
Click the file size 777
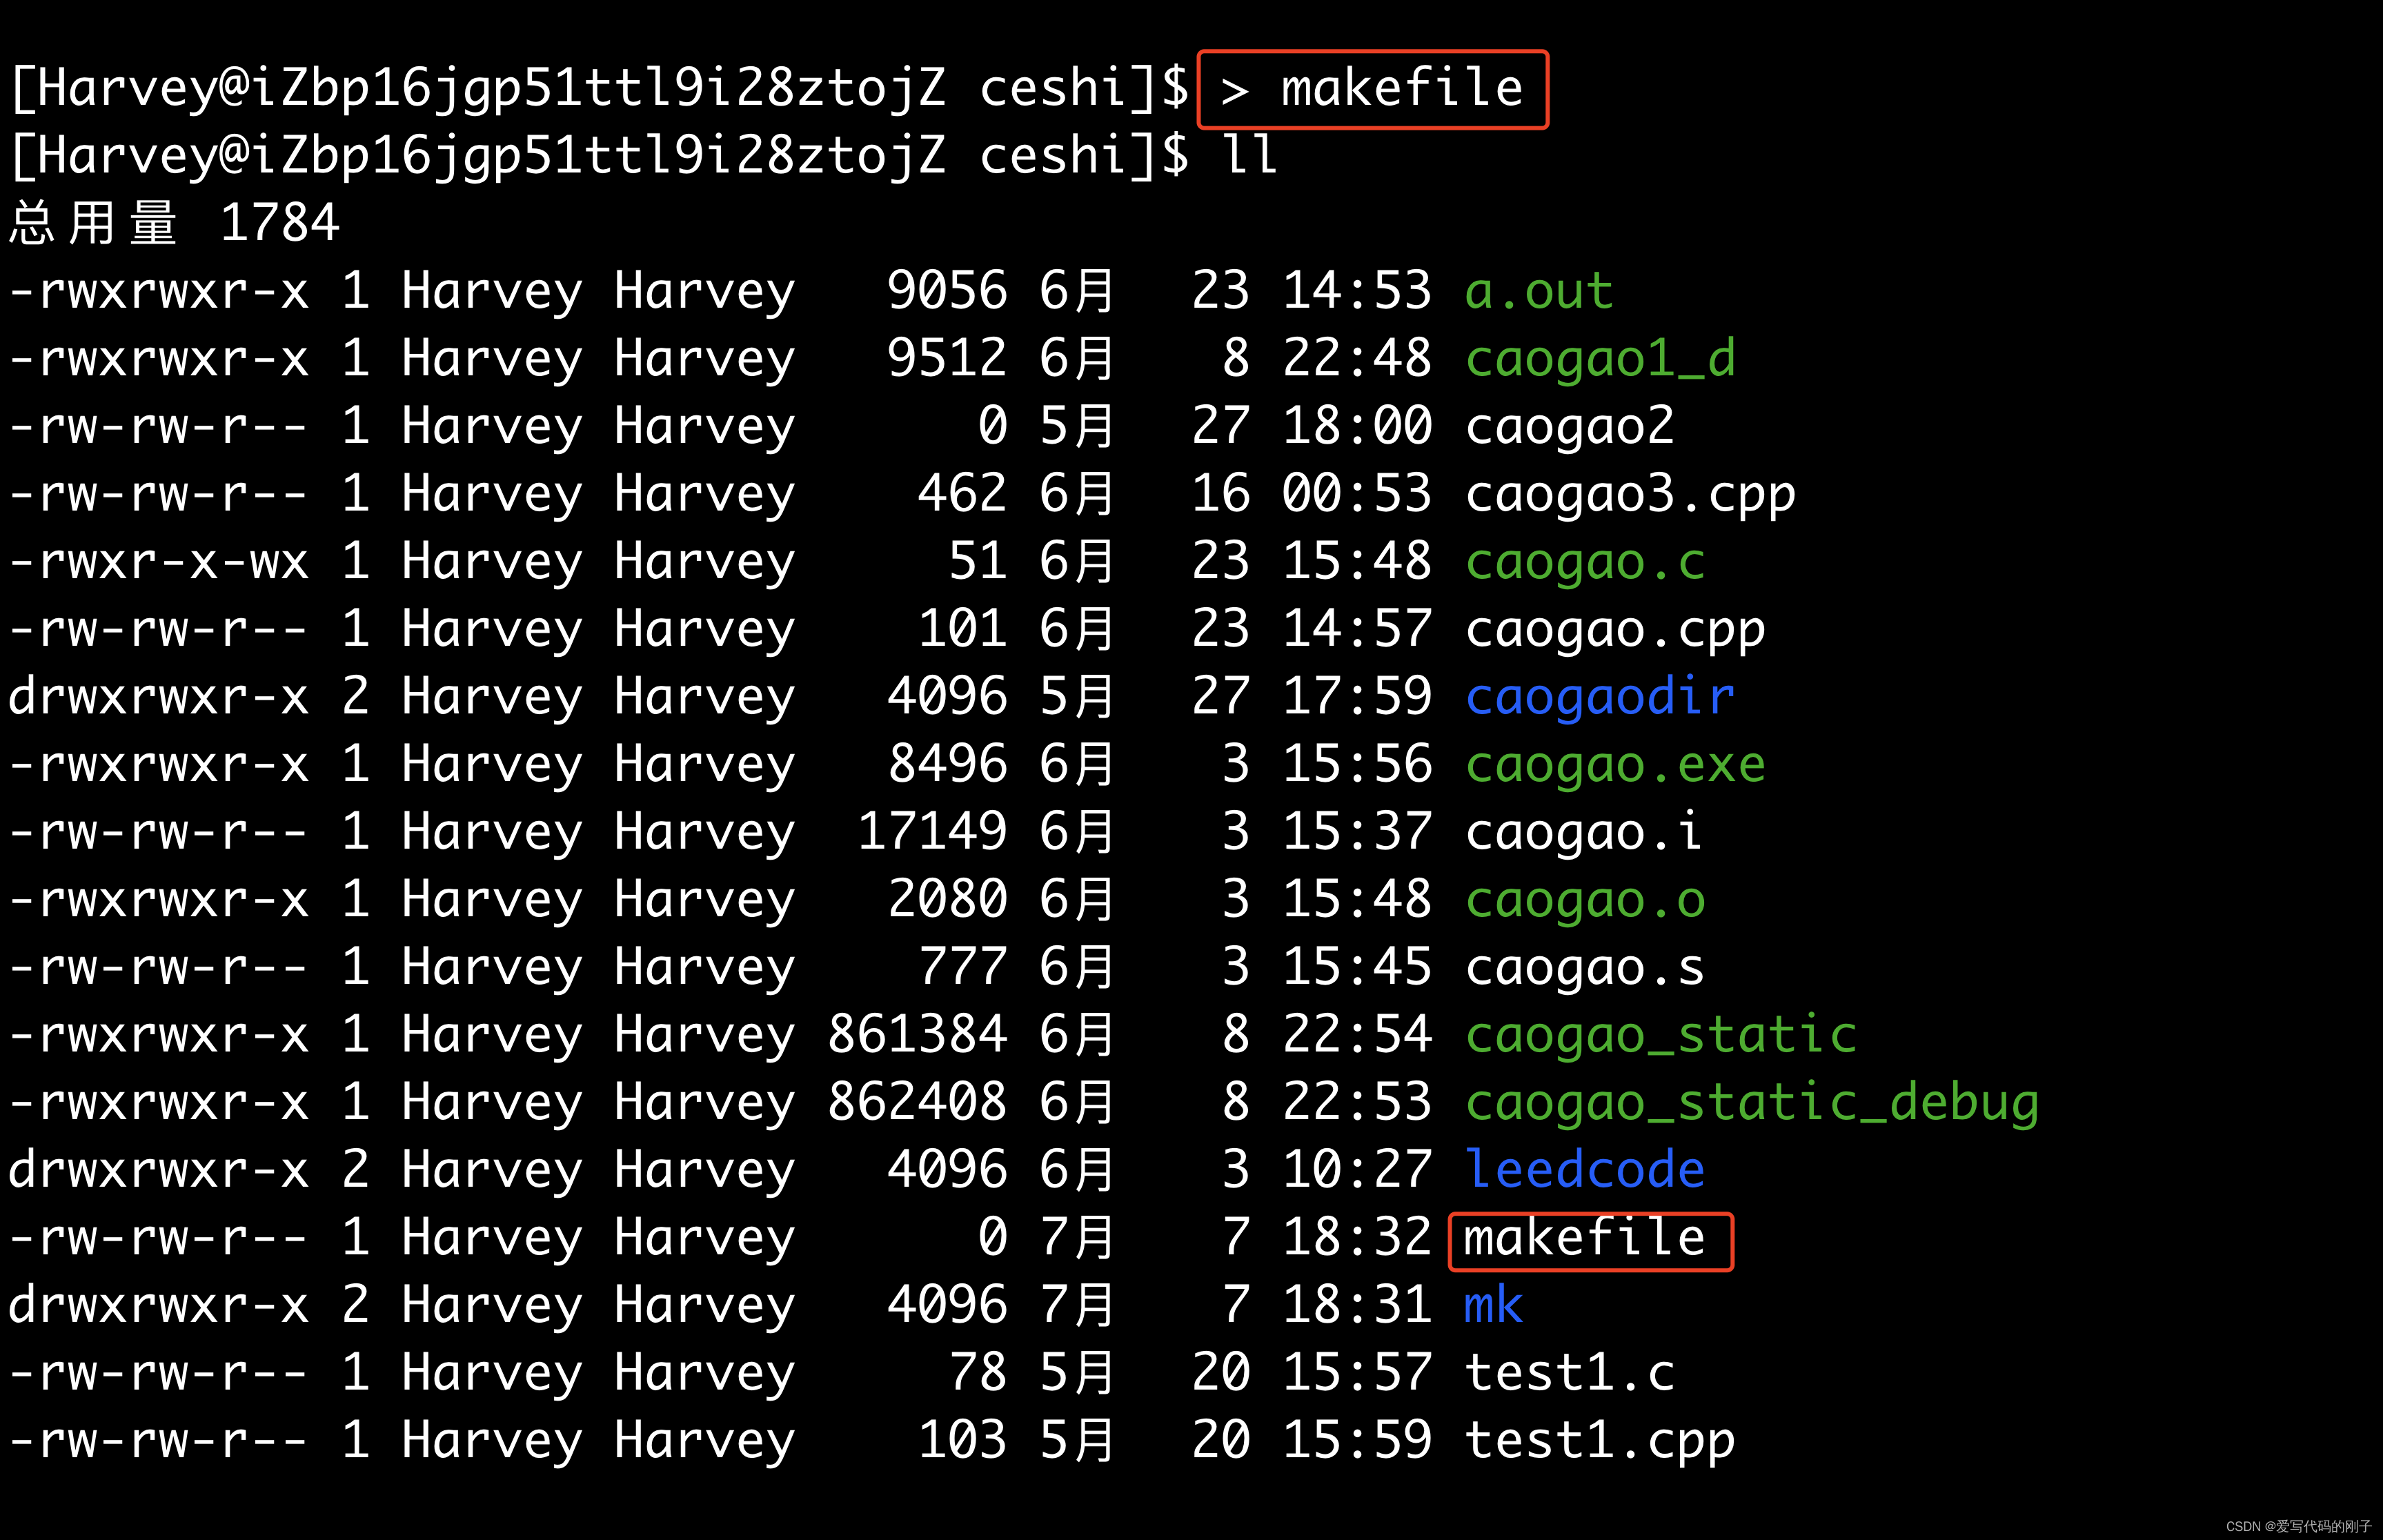(x=962, y=967)
